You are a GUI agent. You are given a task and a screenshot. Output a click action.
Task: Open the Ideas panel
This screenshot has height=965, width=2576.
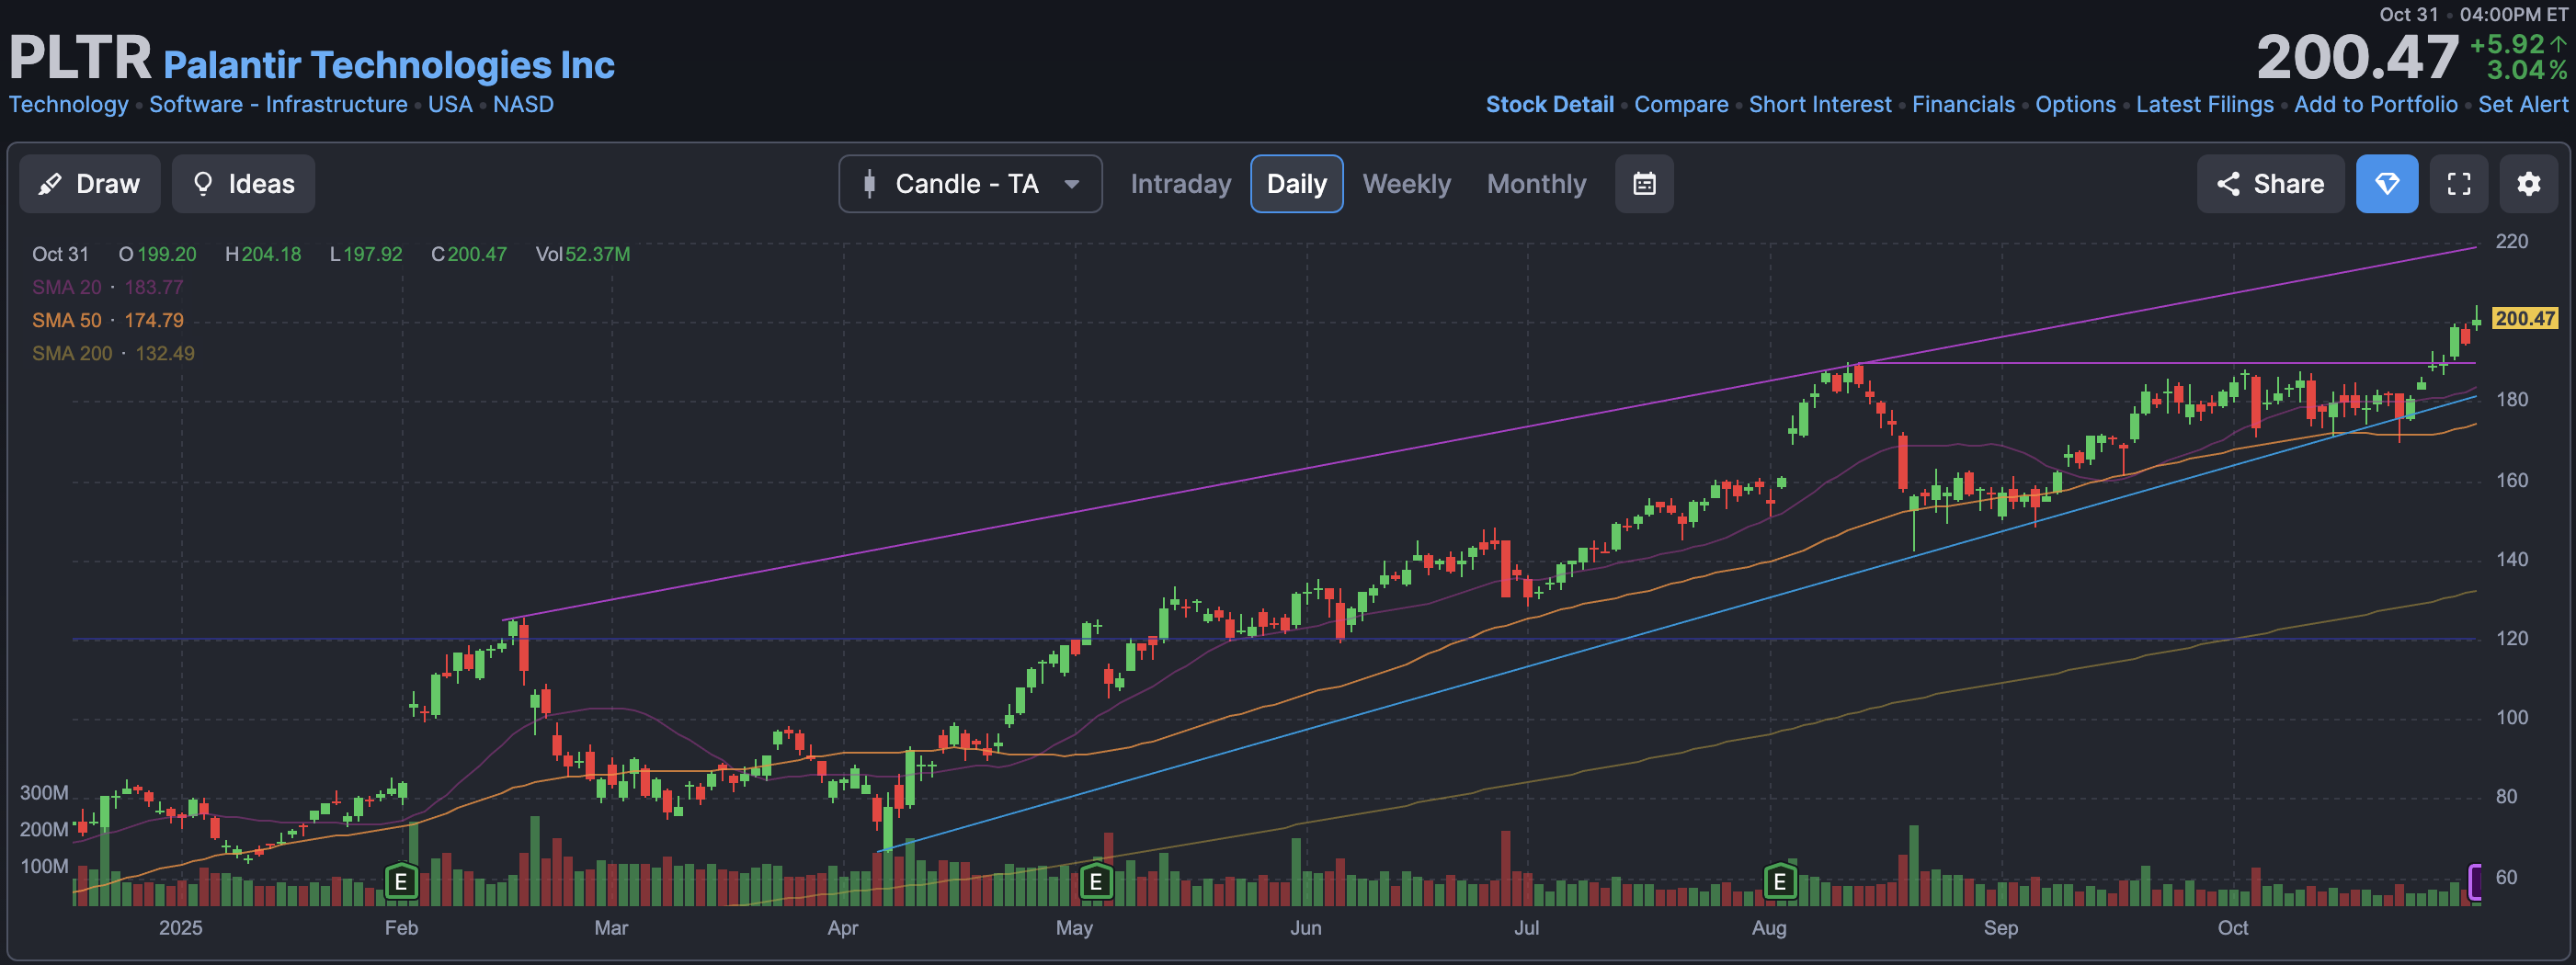click(243, 184)
